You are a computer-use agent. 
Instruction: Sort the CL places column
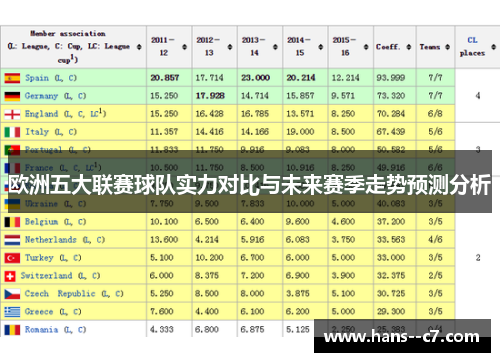[494, 47]
